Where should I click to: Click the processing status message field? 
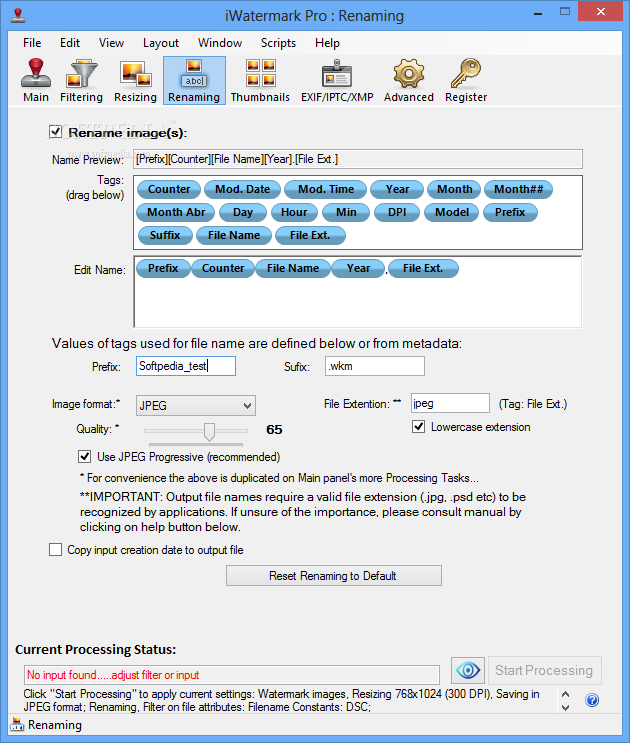tap(232, 675)
